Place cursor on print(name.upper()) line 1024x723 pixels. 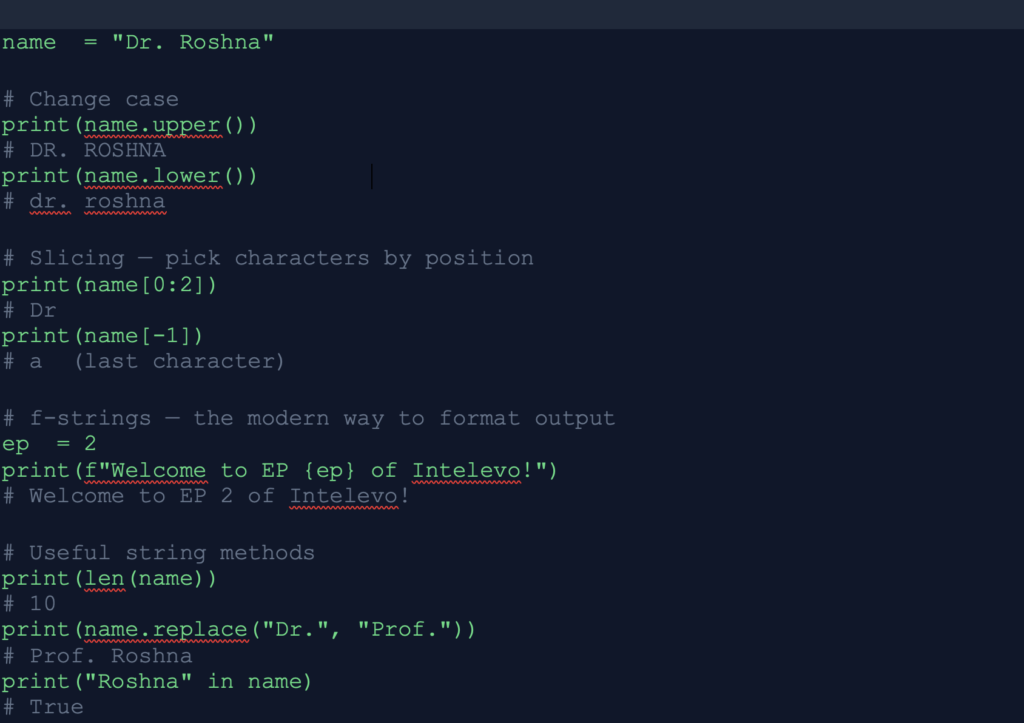[x=129, y=125]
